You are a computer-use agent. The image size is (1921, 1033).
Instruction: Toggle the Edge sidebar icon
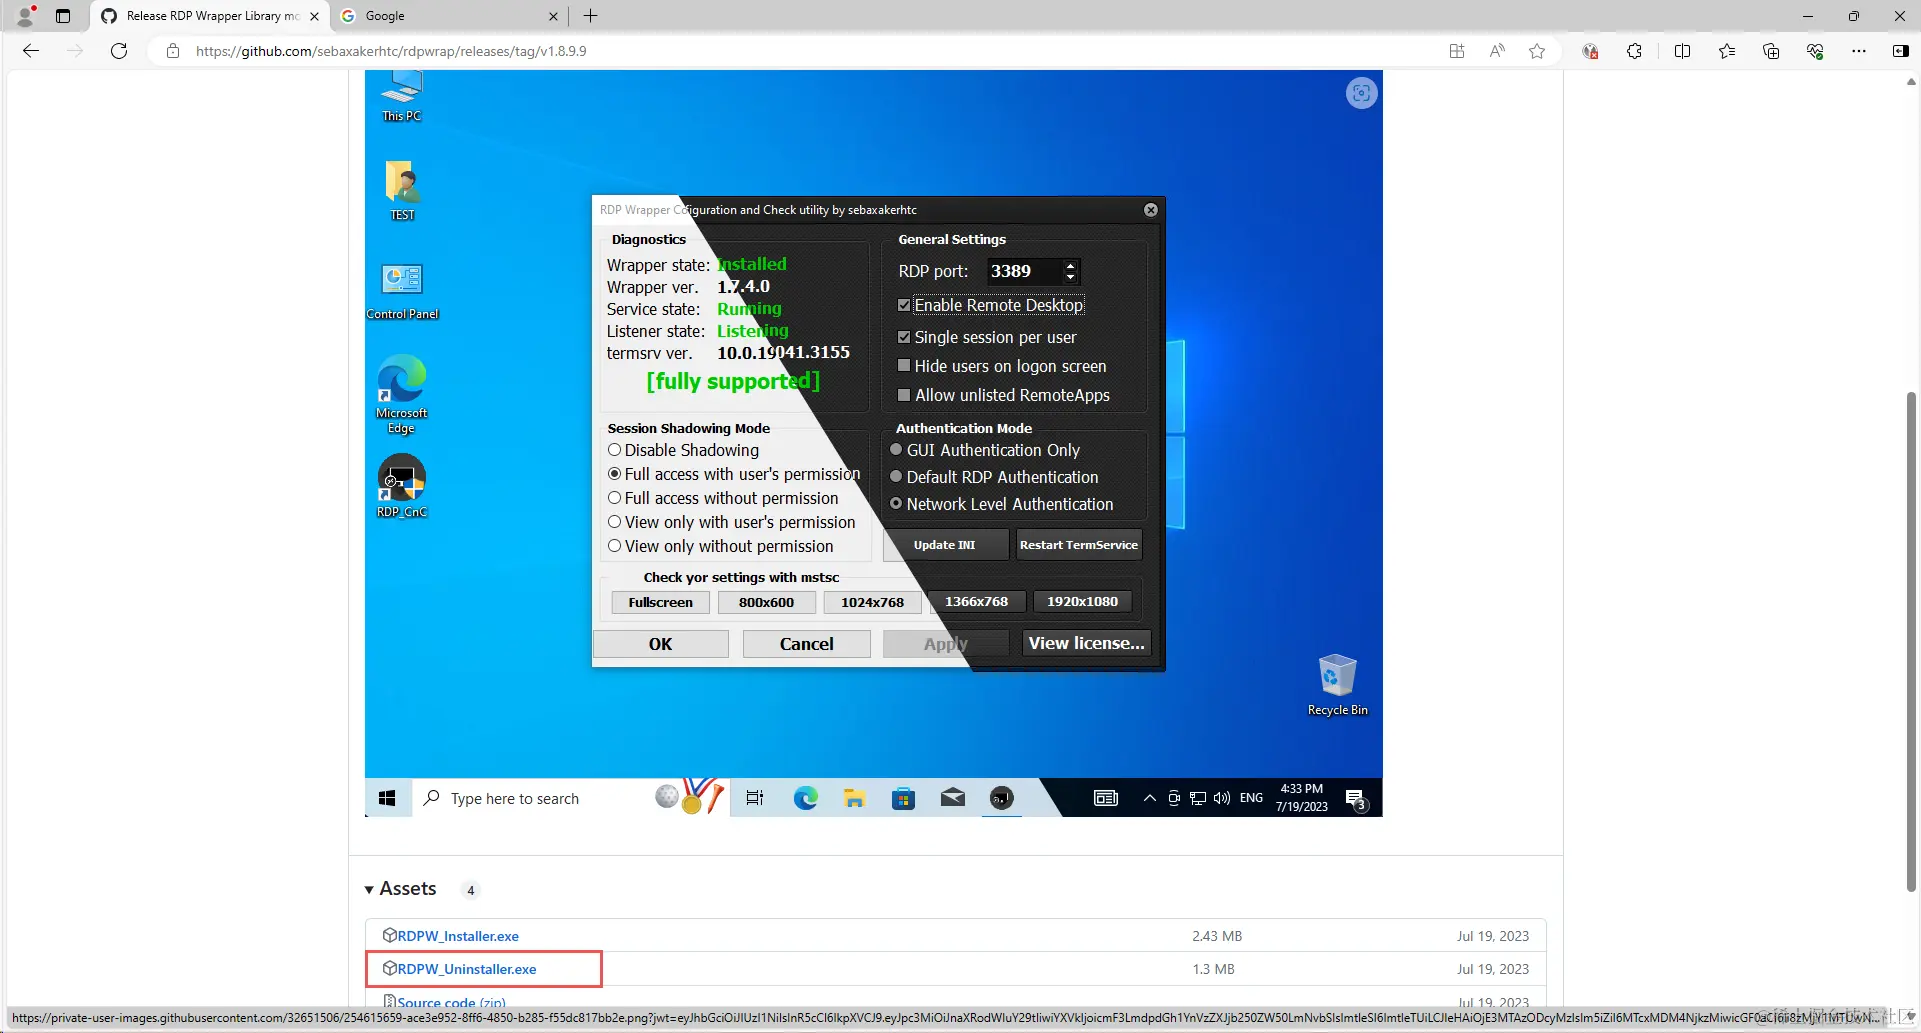[x=1901, y=51]
